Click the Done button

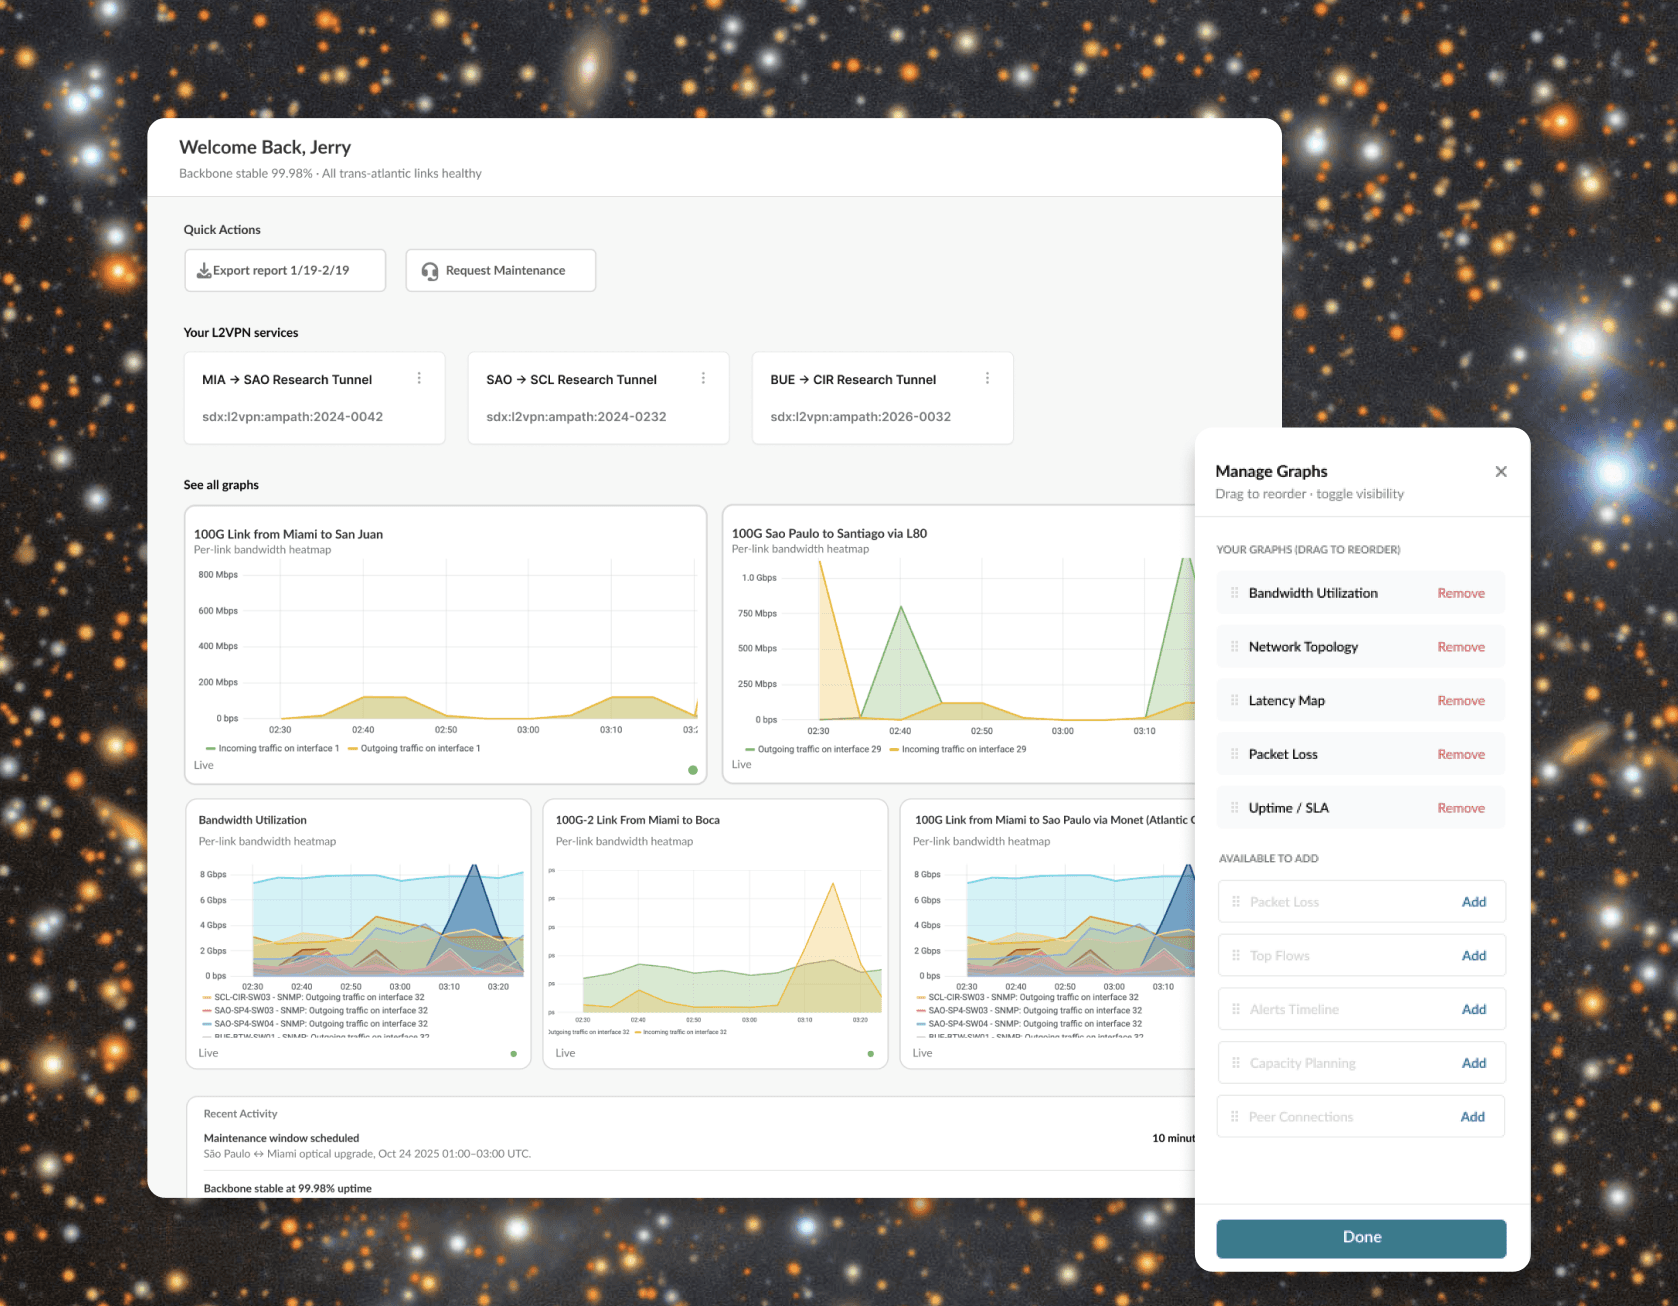(x=1361, y=1238)
